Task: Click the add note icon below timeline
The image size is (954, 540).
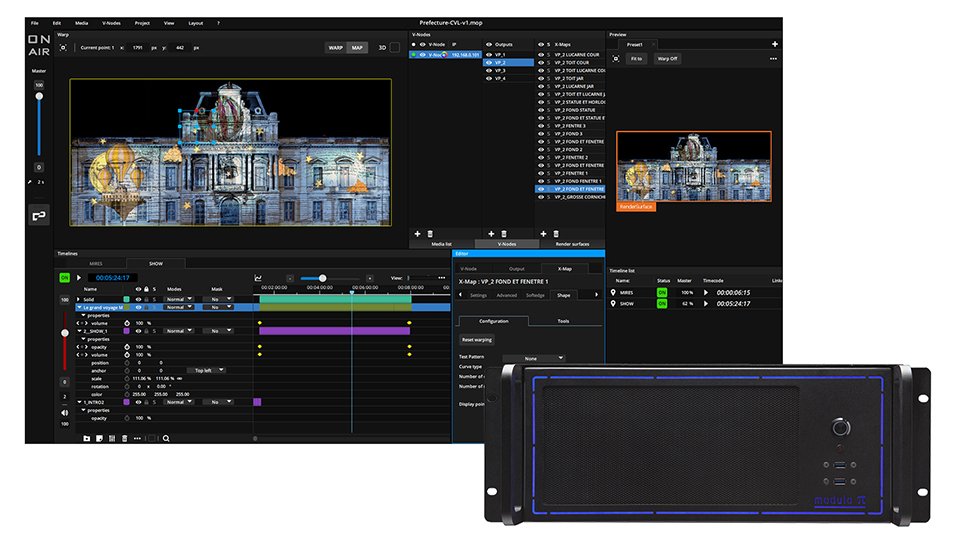Action: pyautogui.click(x=99, y=438)
